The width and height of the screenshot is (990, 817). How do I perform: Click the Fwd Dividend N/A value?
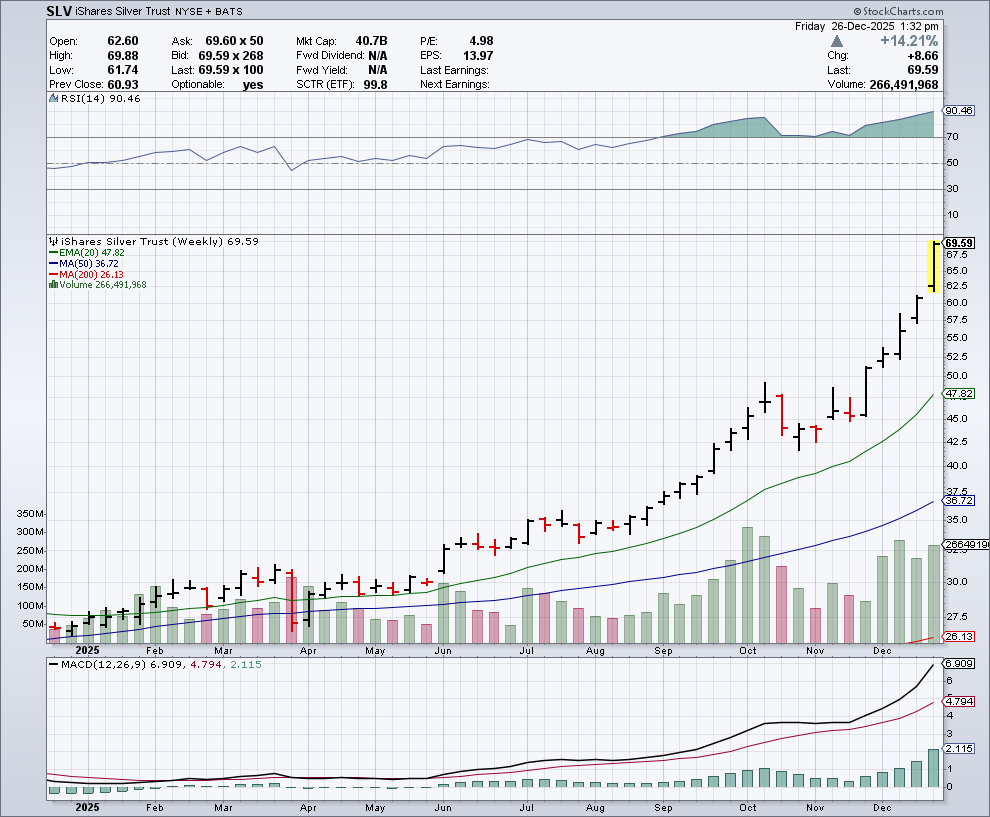click(378, 56)
